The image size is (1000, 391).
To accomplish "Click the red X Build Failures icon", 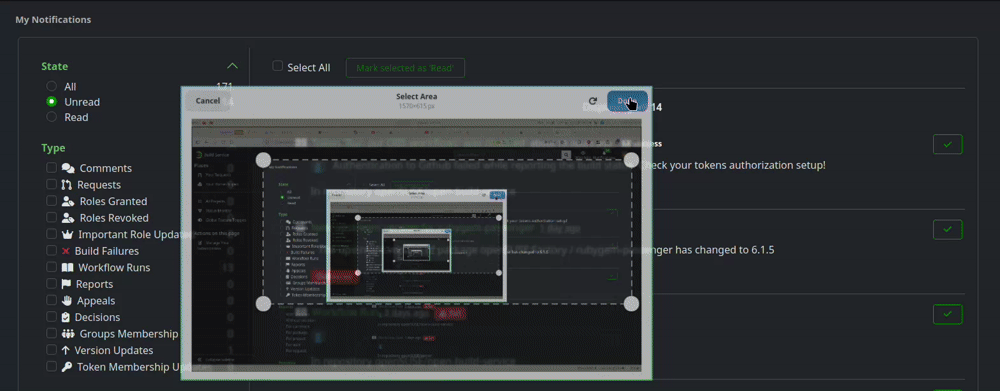I will point(66,251).
